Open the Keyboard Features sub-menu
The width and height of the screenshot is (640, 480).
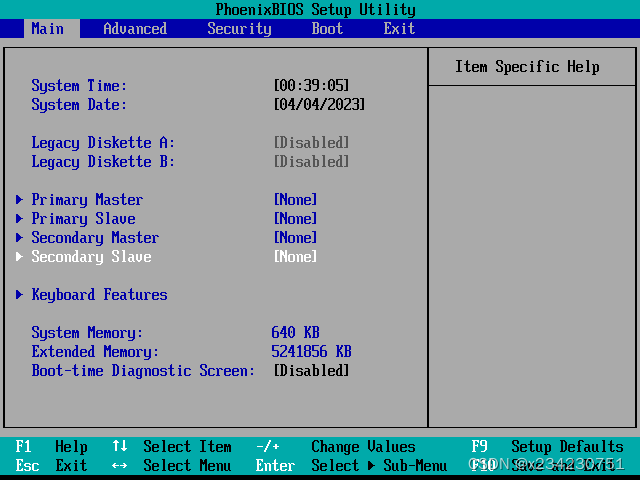[99, 294]
